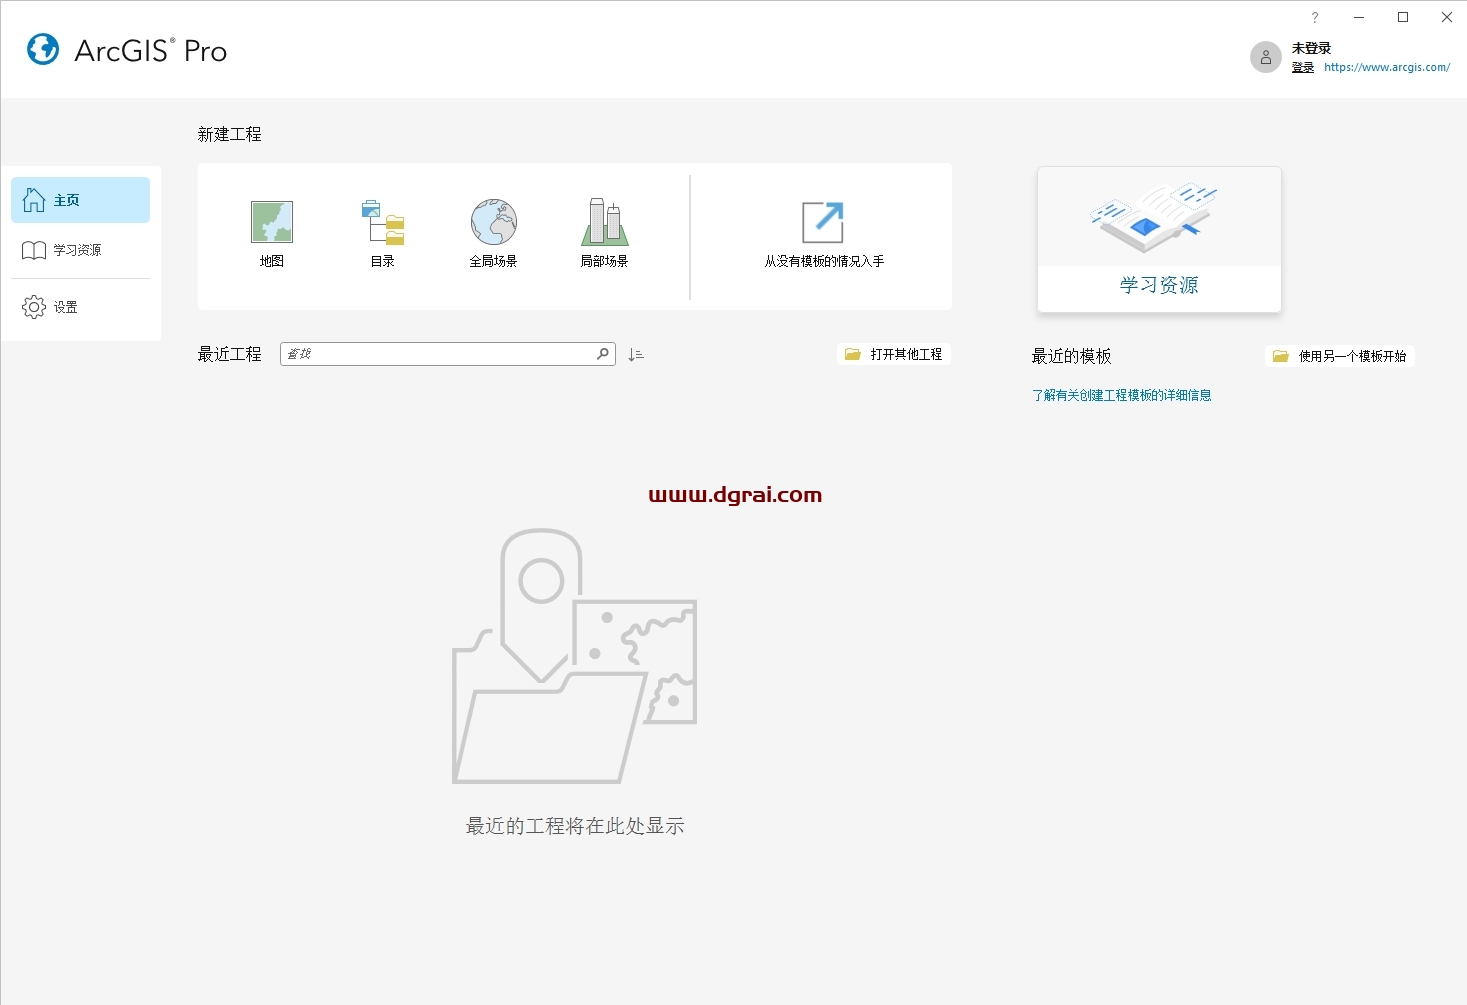Open the 了解有关创建工程模板的详细信息 link

(x=1121, y=395)
